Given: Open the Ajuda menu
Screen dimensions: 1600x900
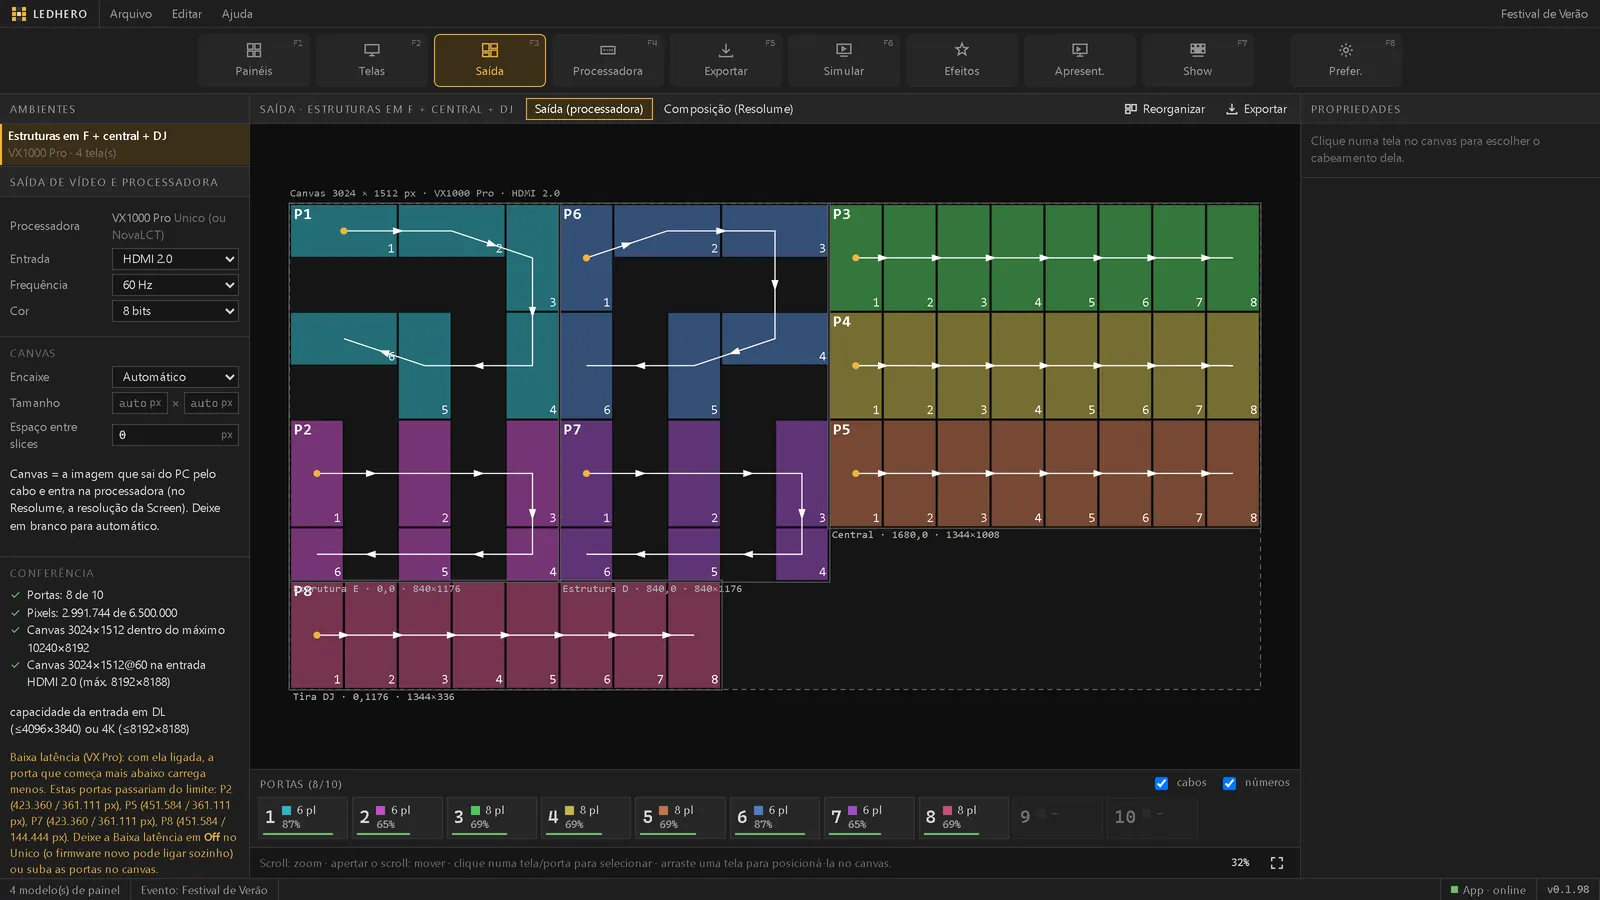Looking at the screenshot, I should 237,14.
